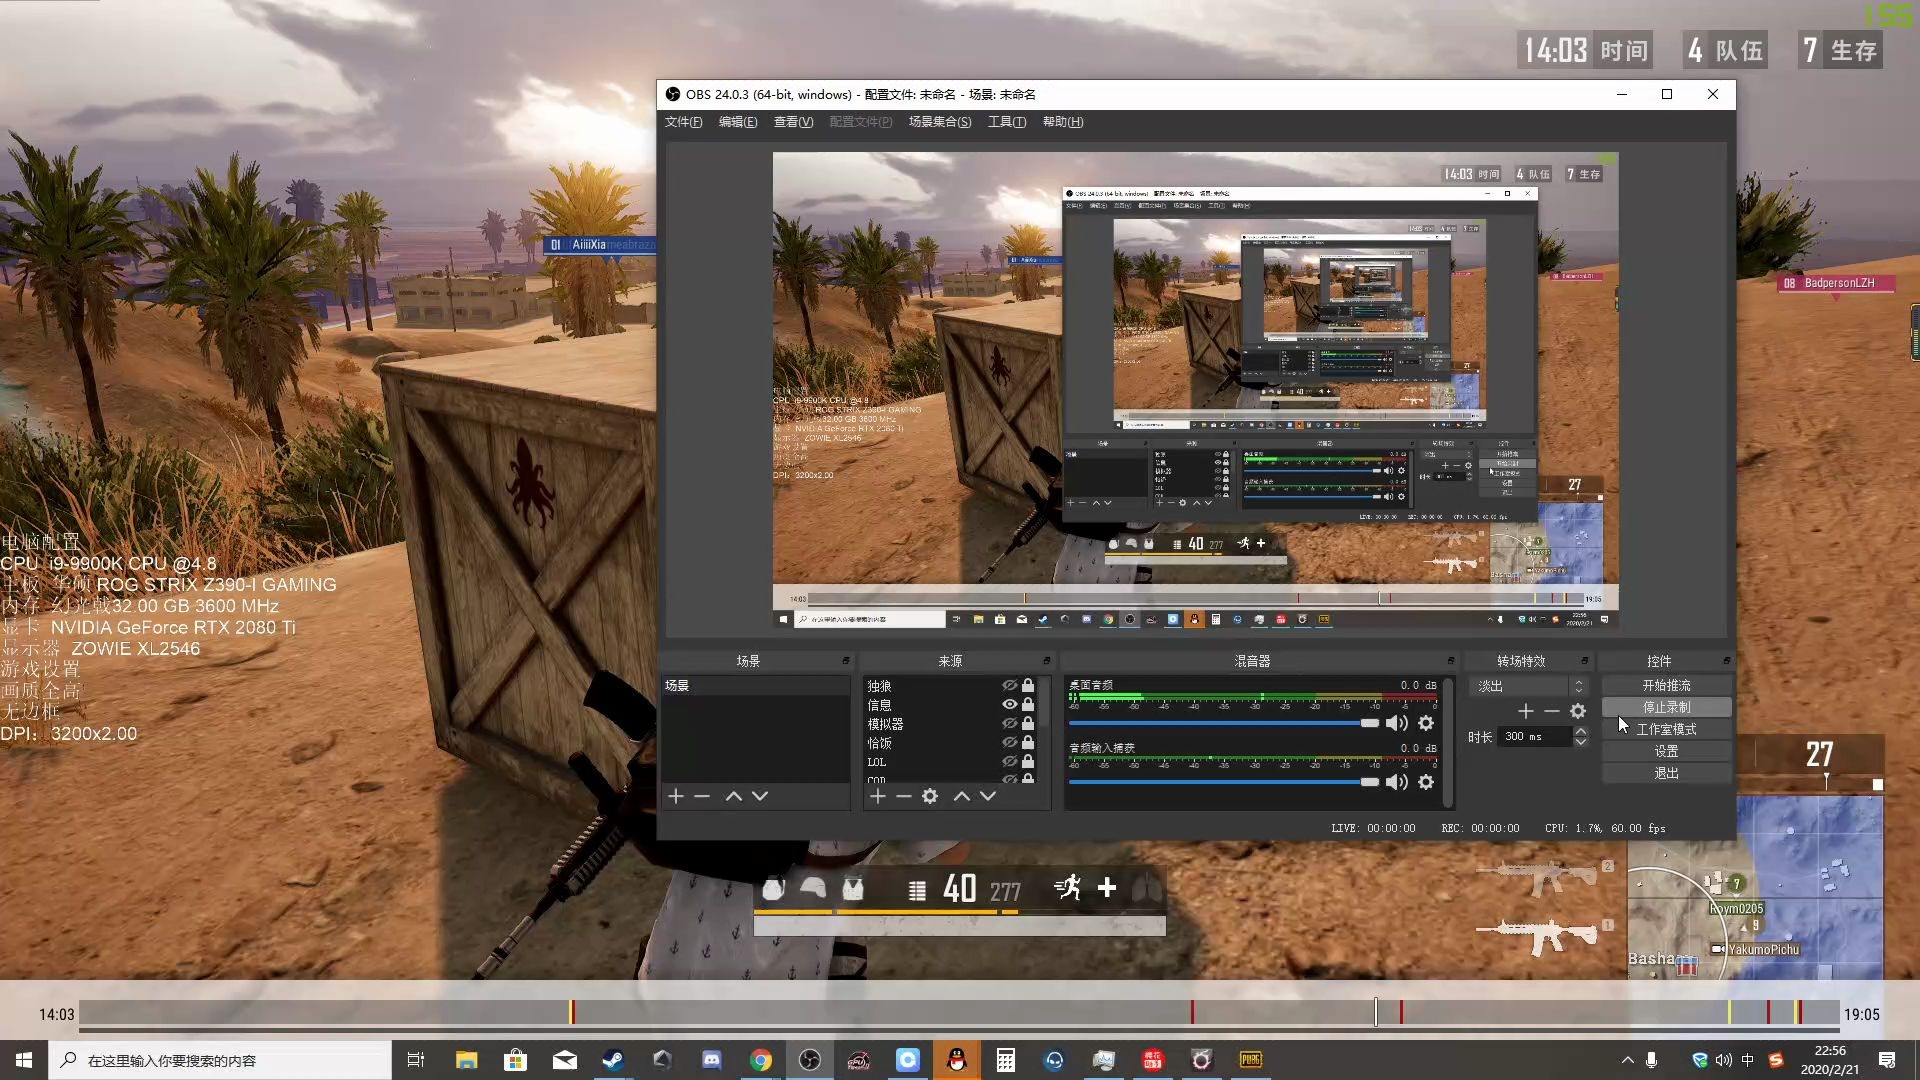The image size is (1920, 1080).
Task: Click the white playhead on replay timeline
Action: point(1376,1012)
